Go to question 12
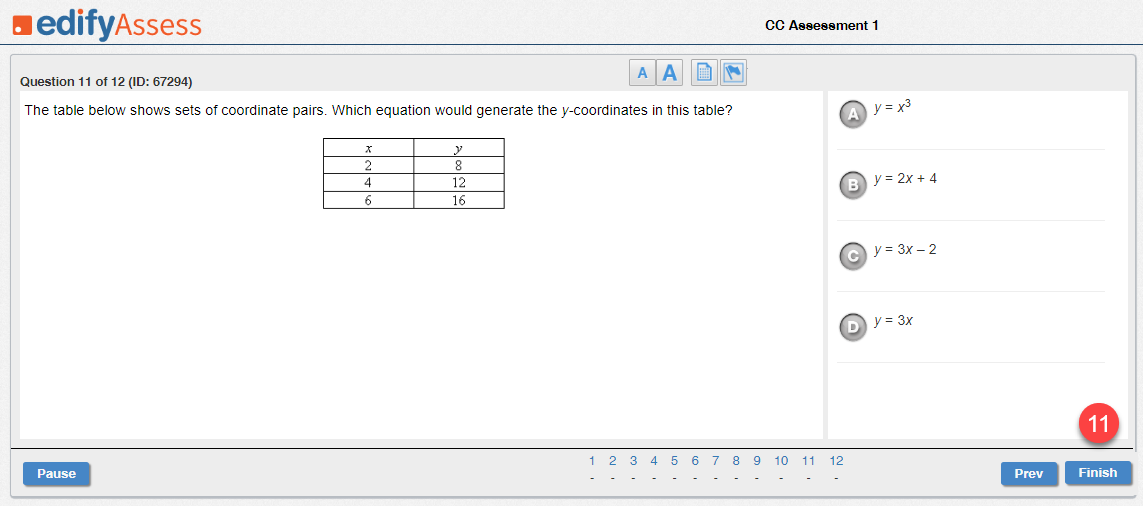 [836, 461]
